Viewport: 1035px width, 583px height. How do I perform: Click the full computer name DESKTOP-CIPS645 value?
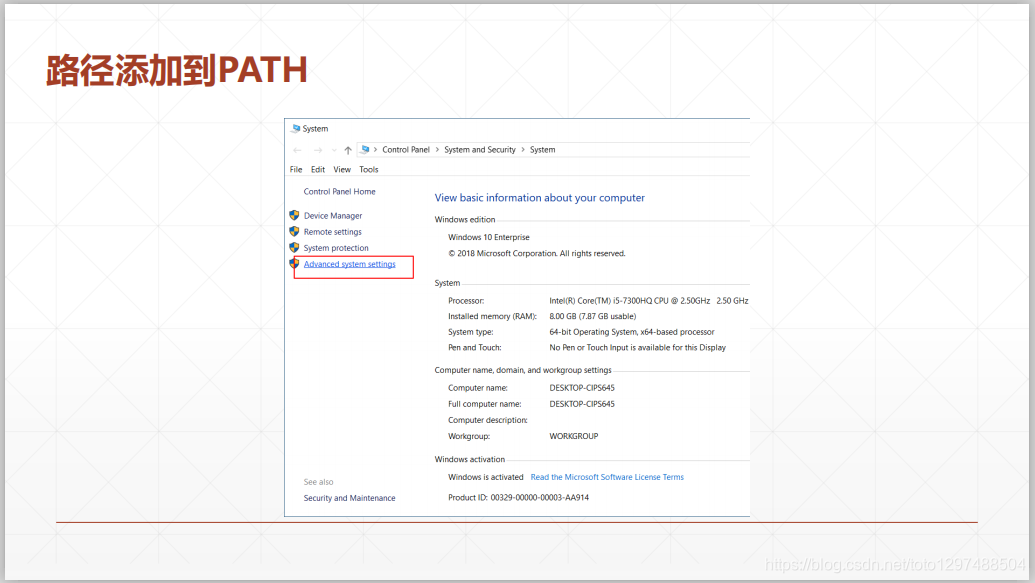click(x=582, y=404)
